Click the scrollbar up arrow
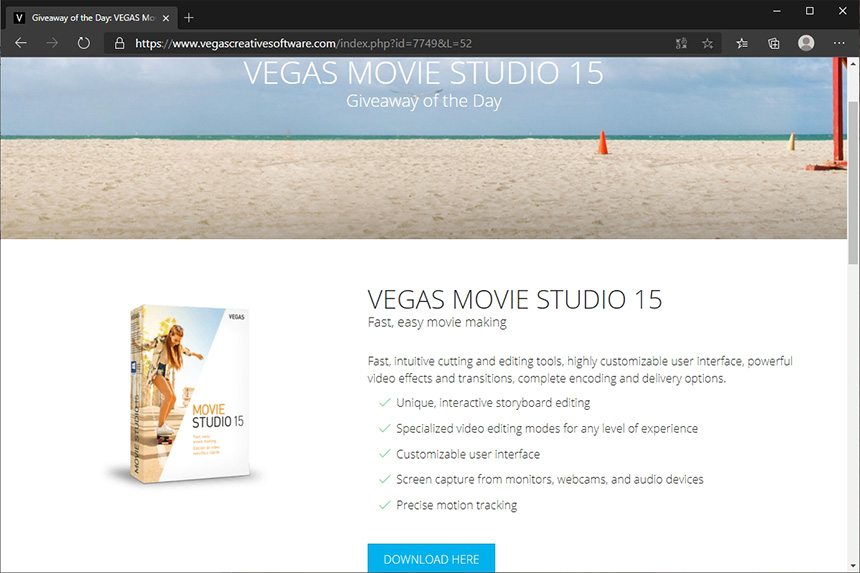 click(x=853, y=64)
